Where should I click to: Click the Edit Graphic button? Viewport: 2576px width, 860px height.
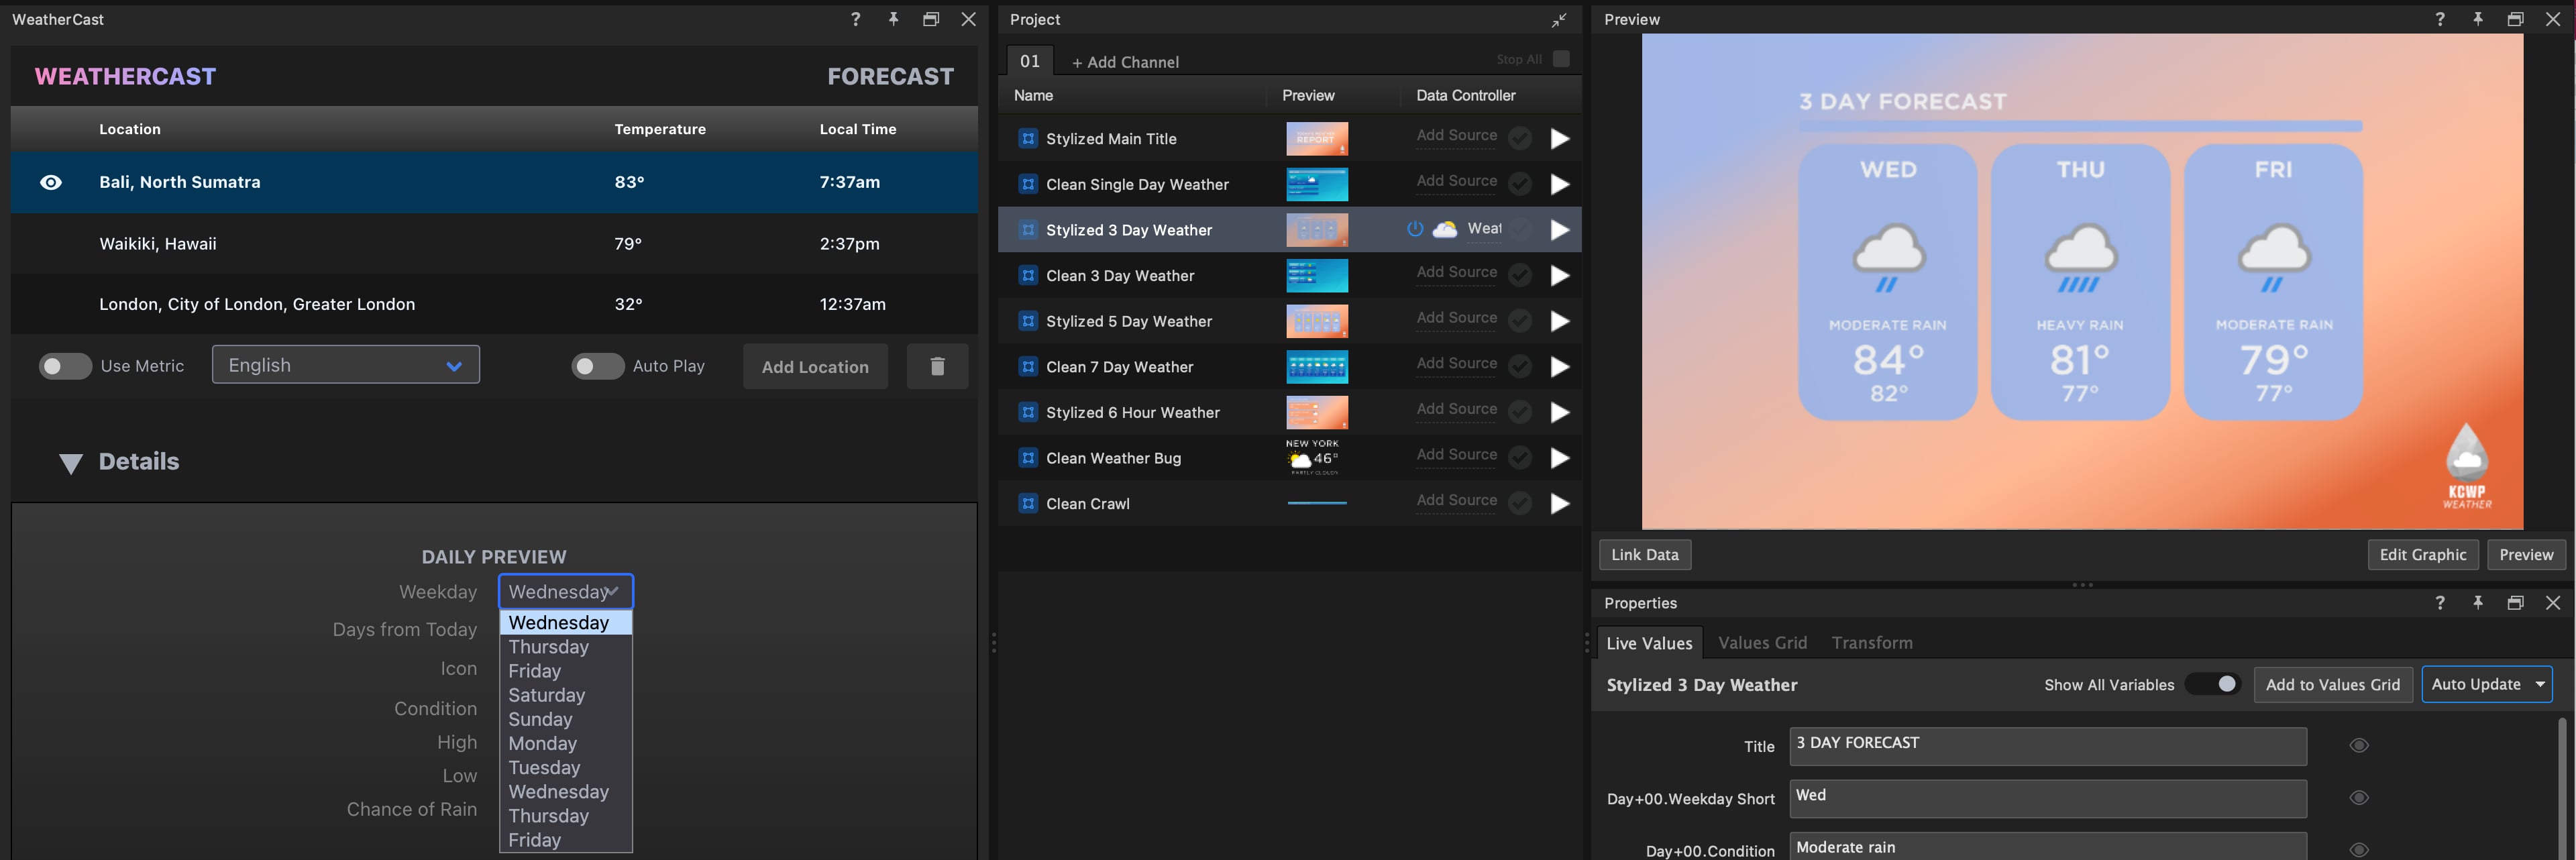tap(2423, 555)
